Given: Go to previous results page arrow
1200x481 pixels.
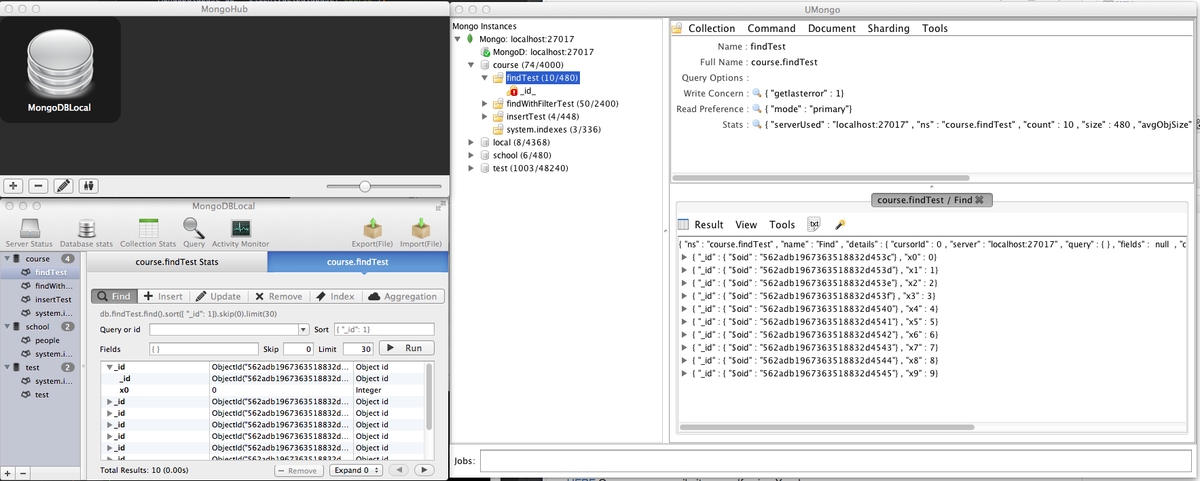Looking at the screenshot, I should (401, 469).
